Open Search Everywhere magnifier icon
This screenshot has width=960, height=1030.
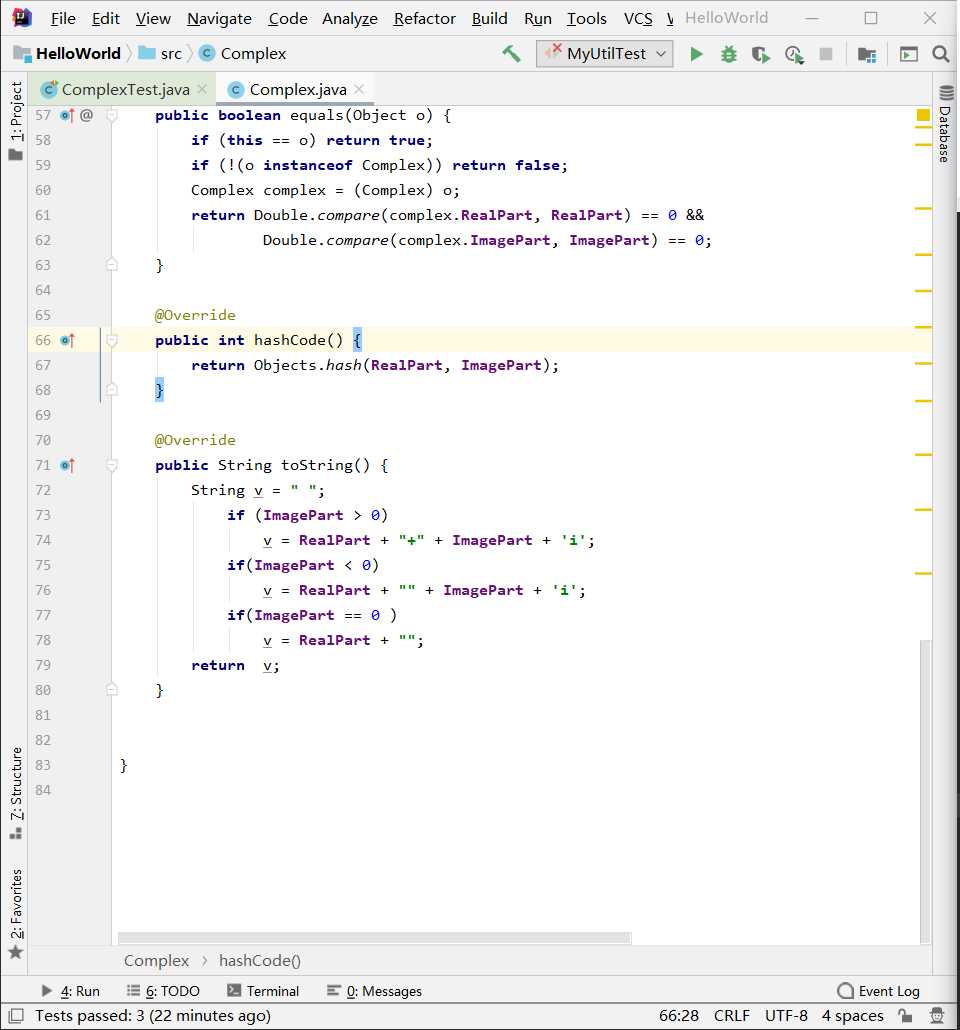click(940, 54)
